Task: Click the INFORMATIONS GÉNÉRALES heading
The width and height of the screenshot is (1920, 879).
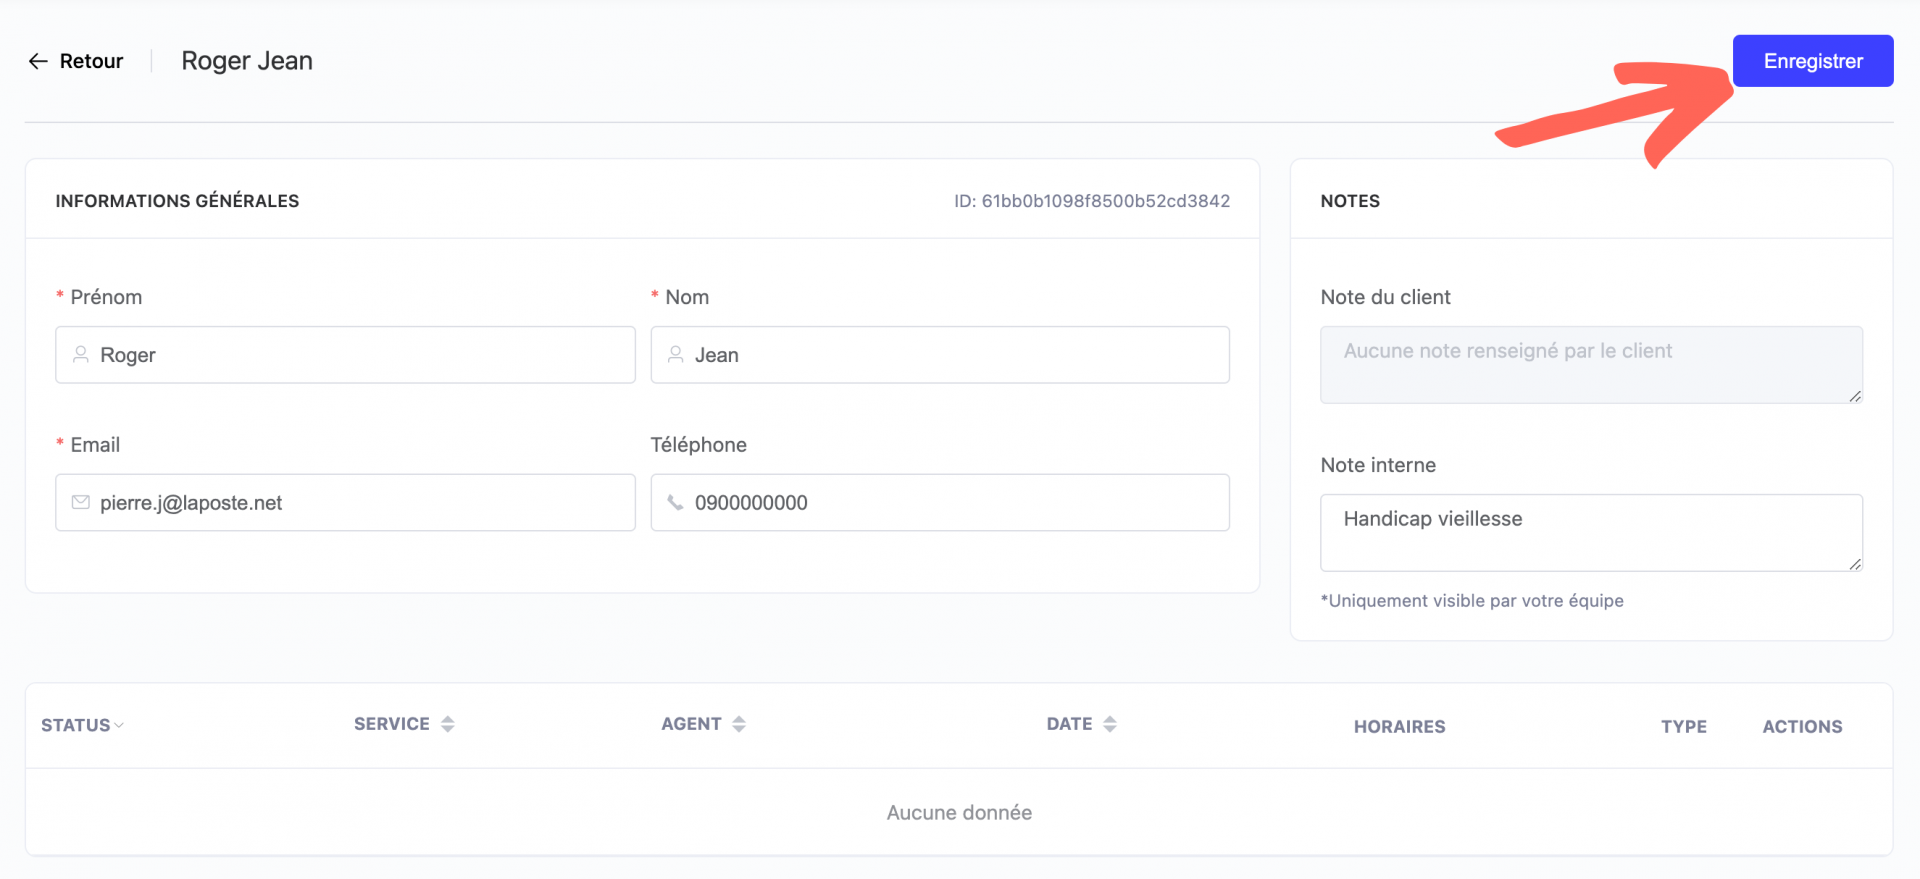Action: coord(177,201)
